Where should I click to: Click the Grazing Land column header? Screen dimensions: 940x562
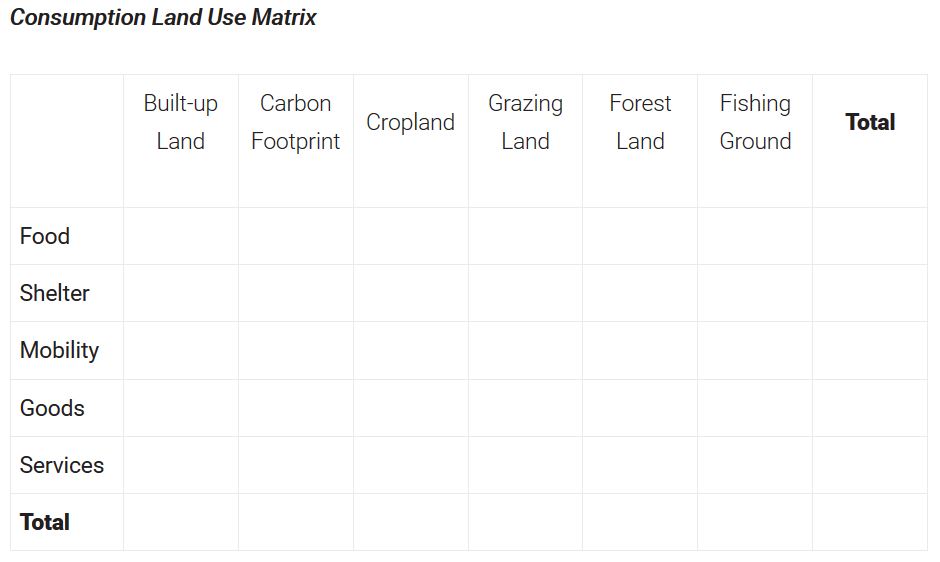point(525,122)
